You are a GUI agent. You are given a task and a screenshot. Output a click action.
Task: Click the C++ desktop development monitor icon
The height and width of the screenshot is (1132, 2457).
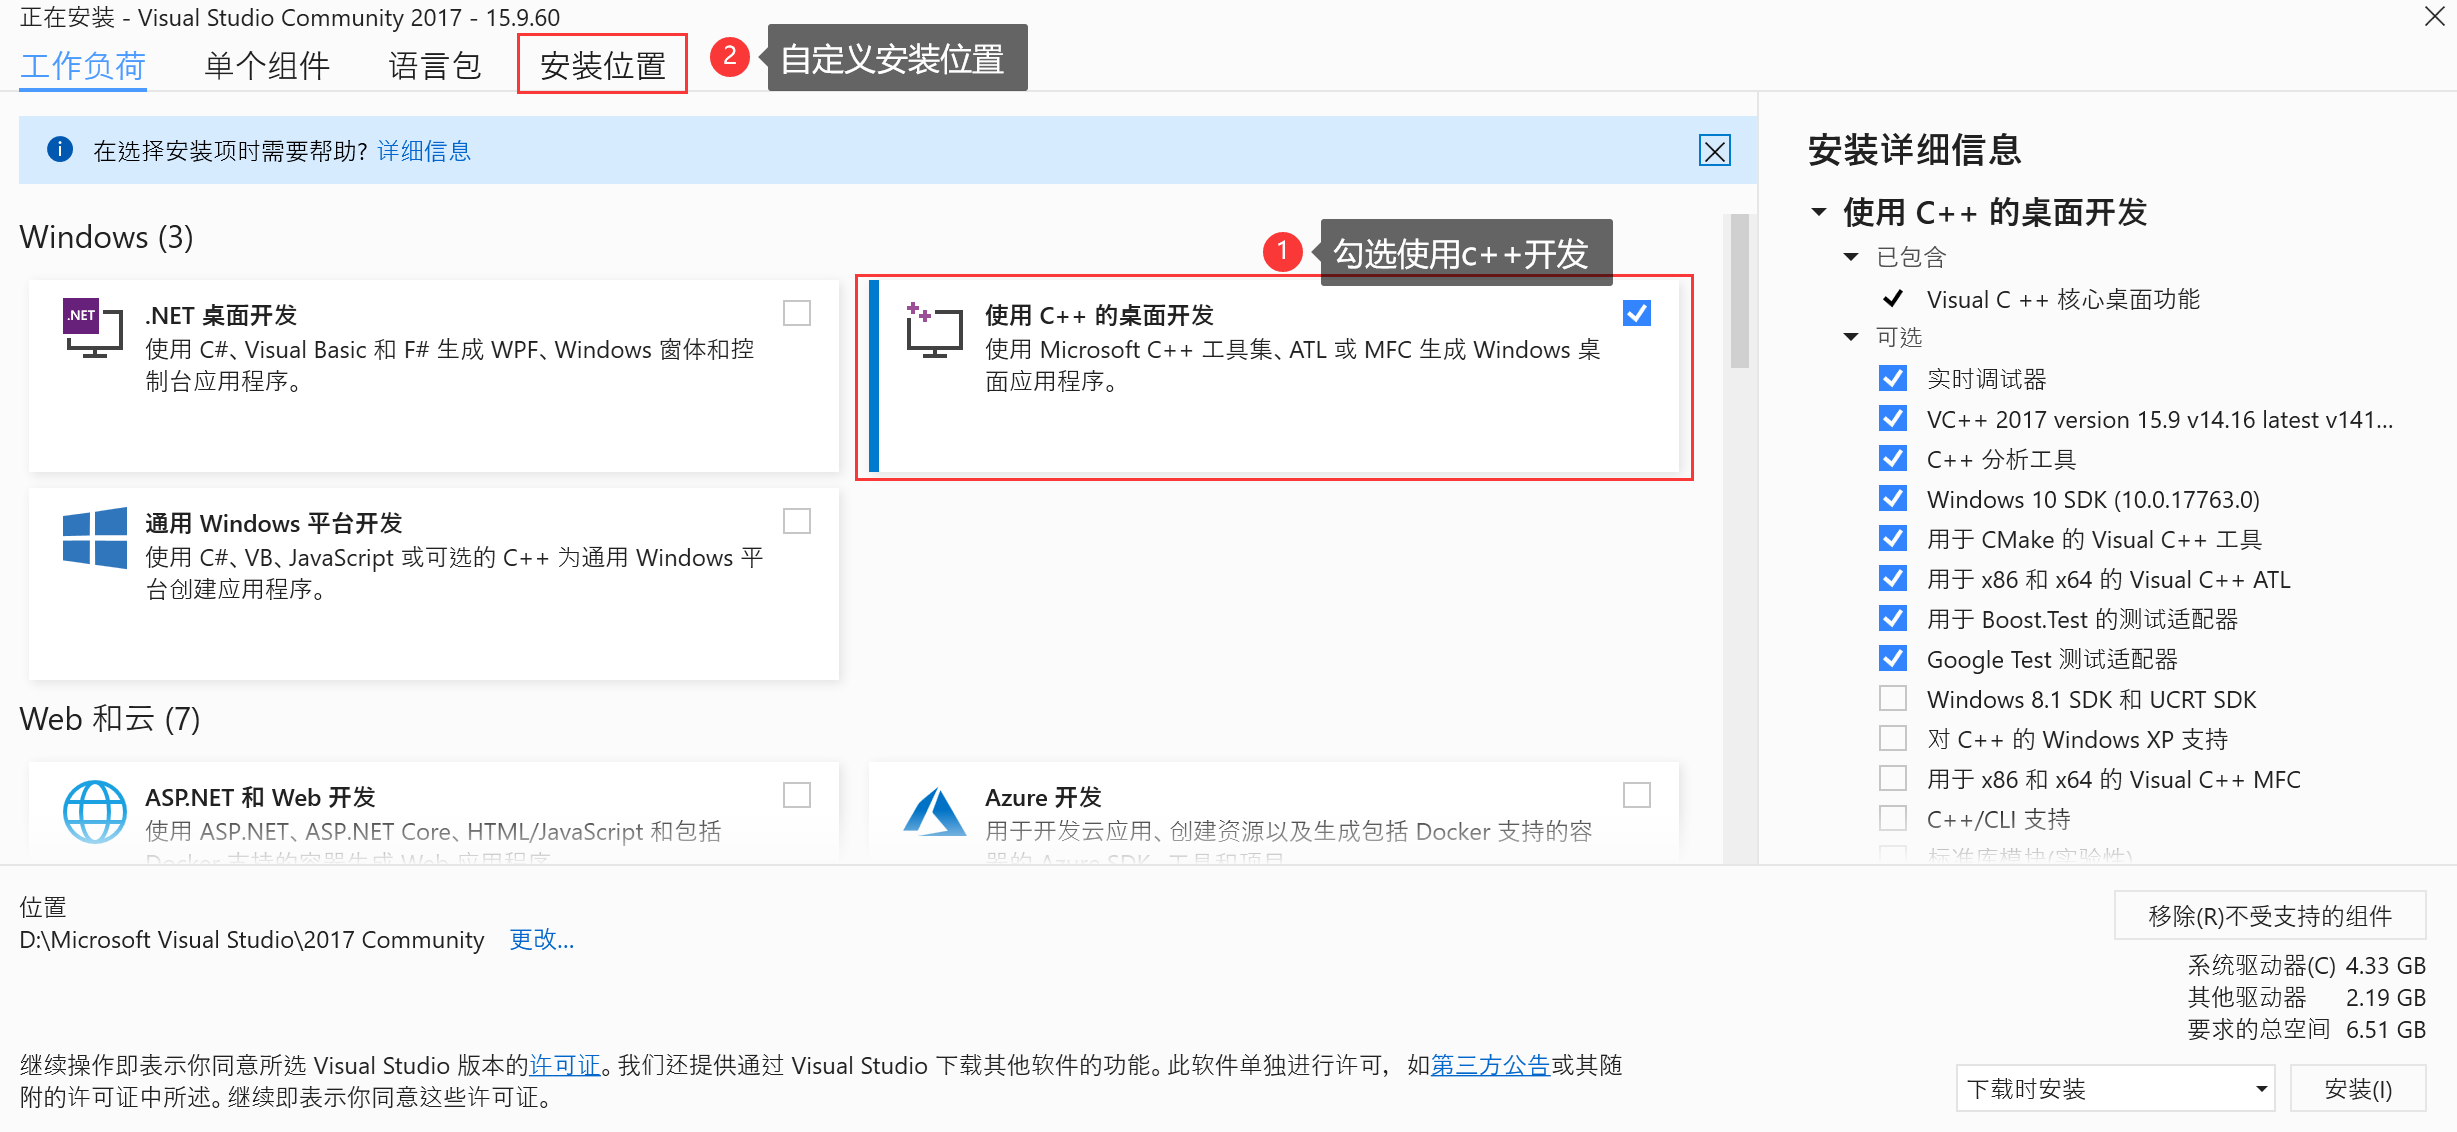[933, 330]
